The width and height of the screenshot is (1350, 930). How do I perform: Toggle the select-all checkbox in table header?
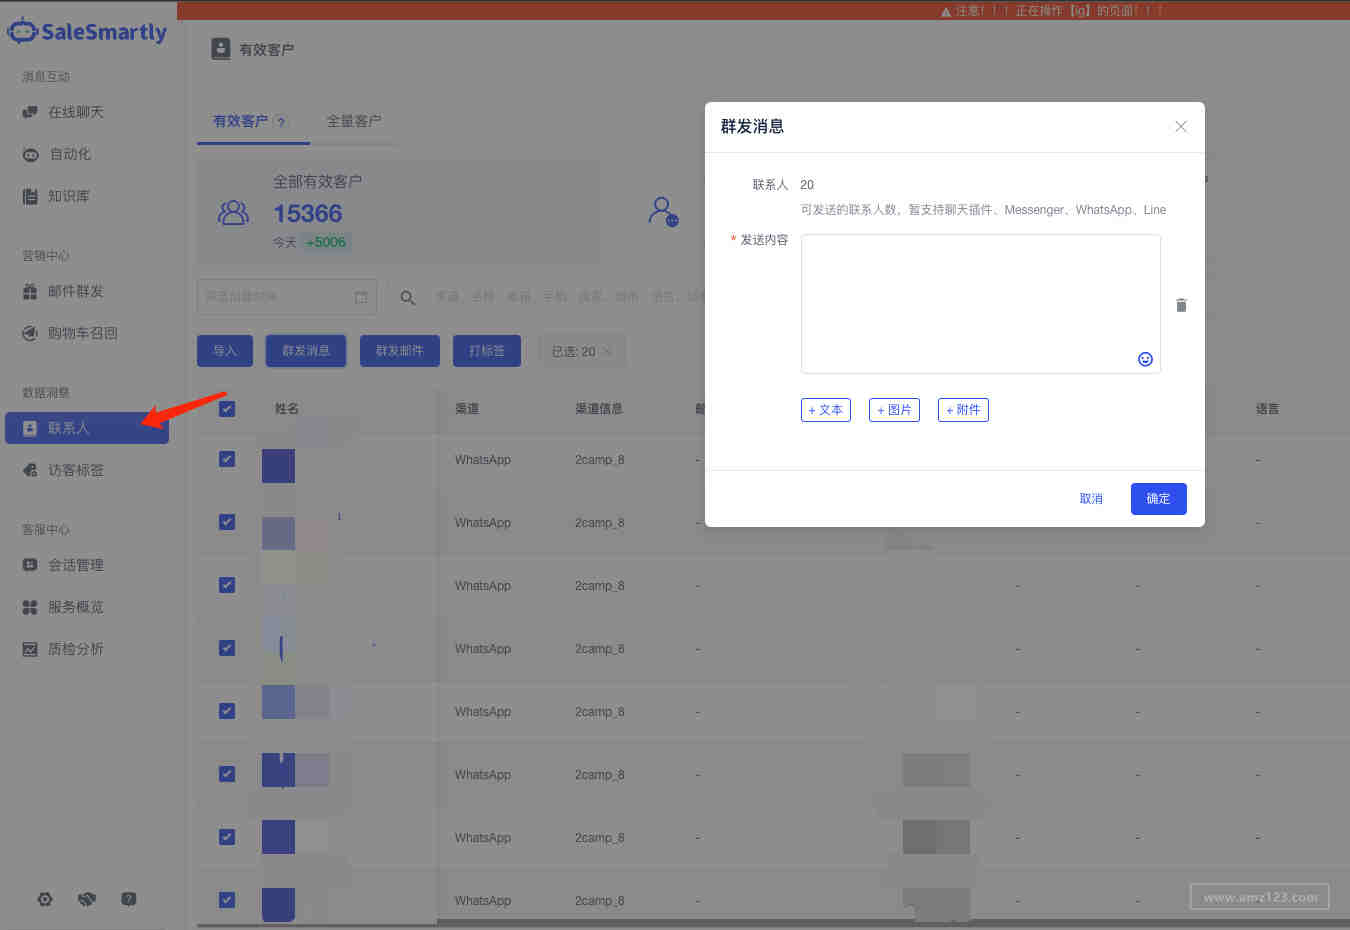(227, 409)
